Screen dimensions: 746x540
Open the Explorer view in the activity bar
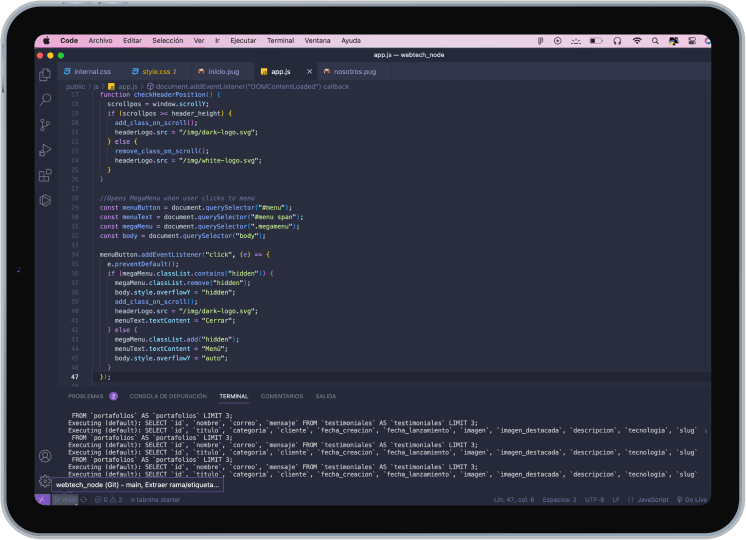click(x=45, y=75)
